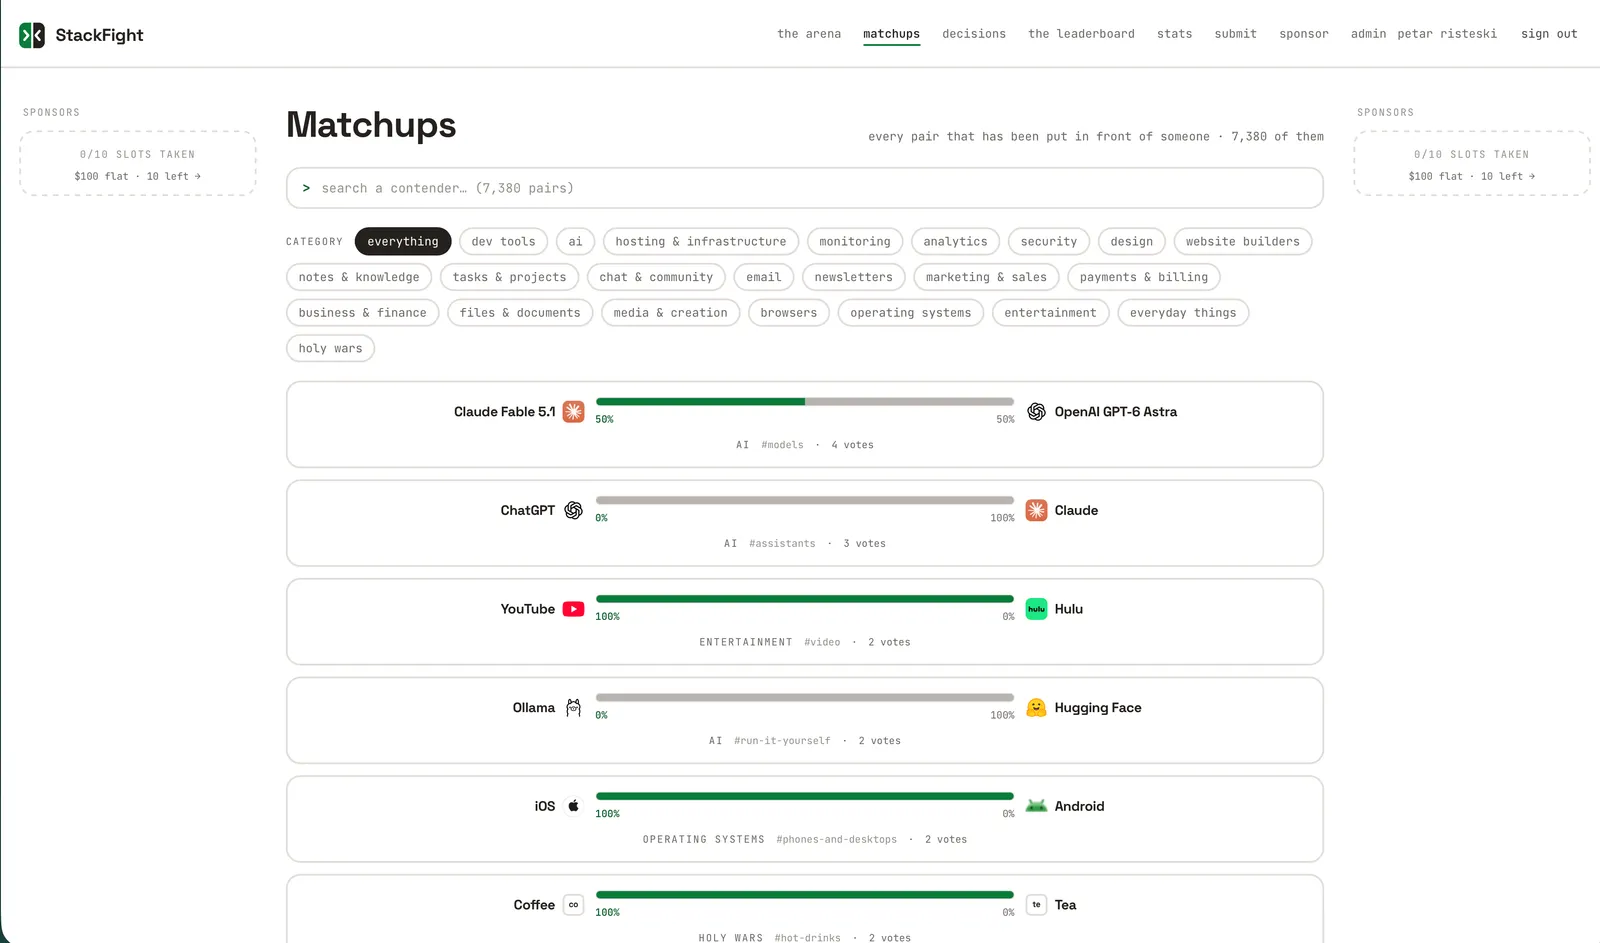Filter by files & documents
This screenshot has height=943, width=1600.
point(520,313)
